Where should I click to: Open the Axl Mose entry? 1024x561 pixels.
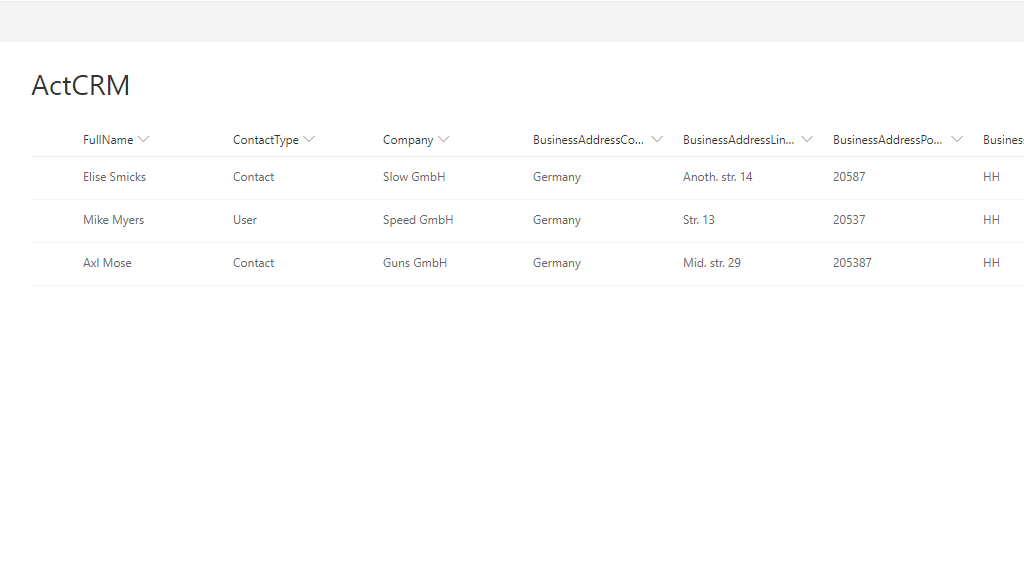click(x=107, y=263)
